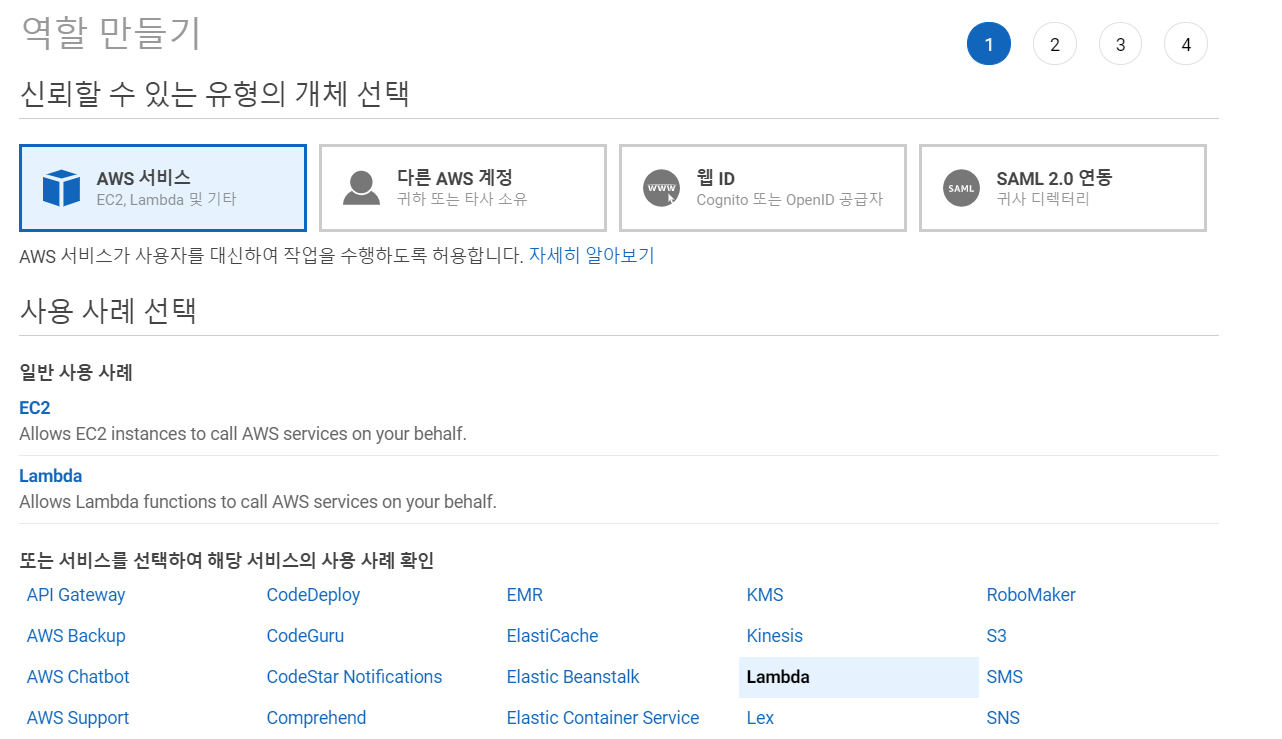Click the highlighted Lambda service entry
Viewport: 1282px width, 739px height.
tap(859, 677)
